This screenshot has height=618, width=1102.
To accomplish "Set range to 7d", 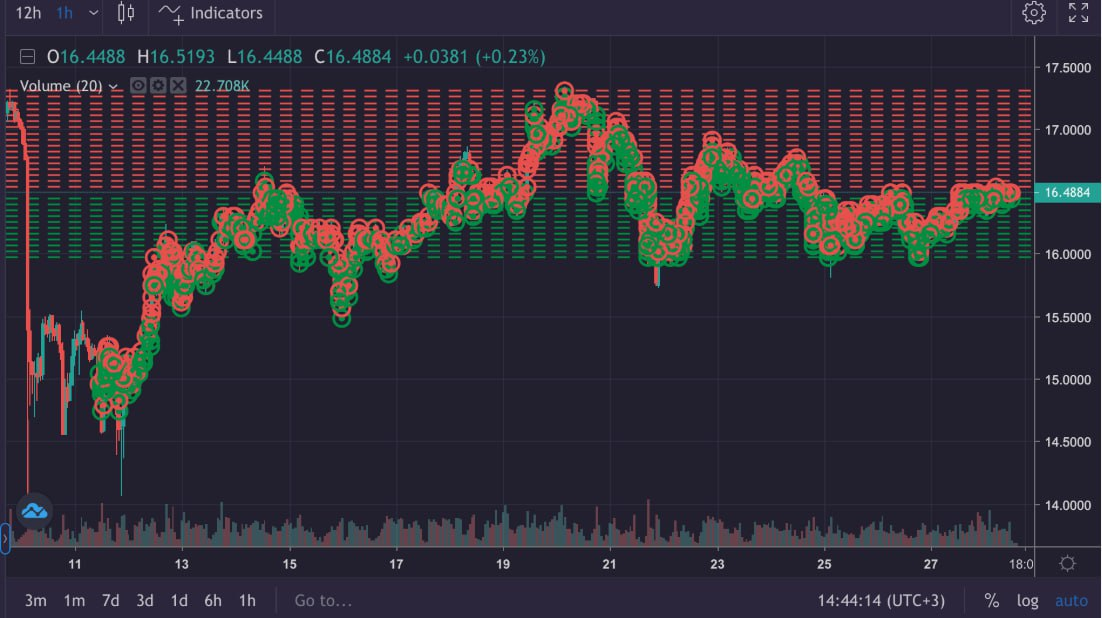I will pyautogui.click(x=110, y=600).
